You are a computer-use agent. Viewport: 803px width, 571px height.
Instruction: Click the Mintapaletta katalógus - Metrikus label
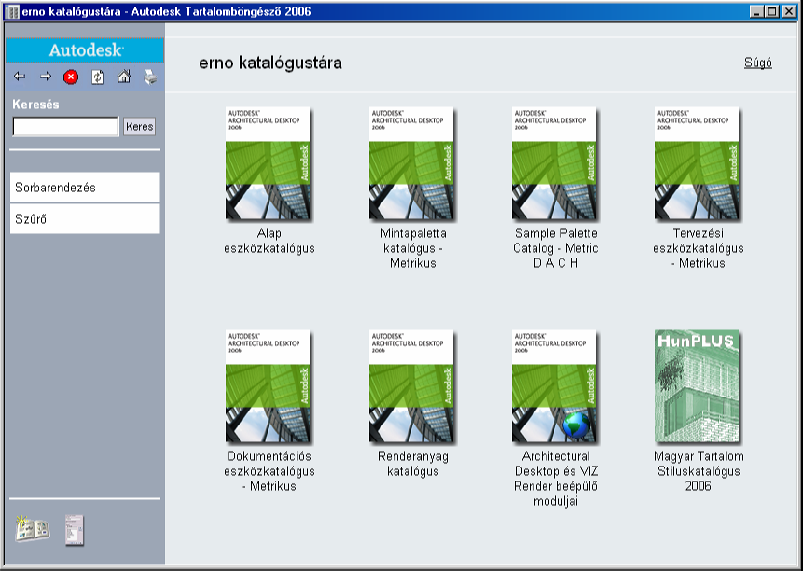tap(413, 248)
